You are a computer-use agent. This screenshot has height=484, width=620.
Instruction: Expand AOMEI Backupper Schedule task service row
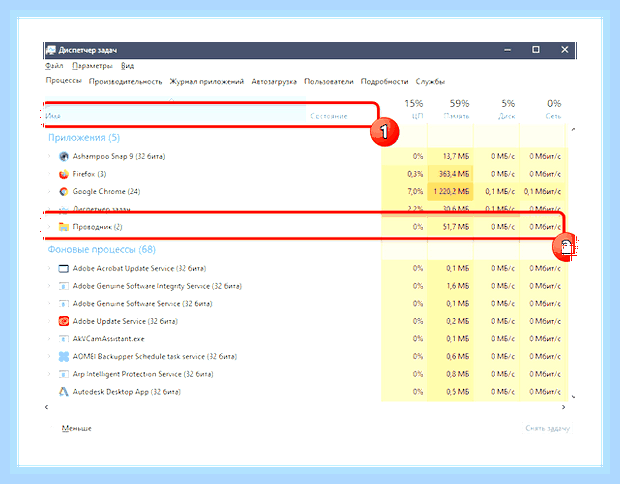tap(49, 356)
